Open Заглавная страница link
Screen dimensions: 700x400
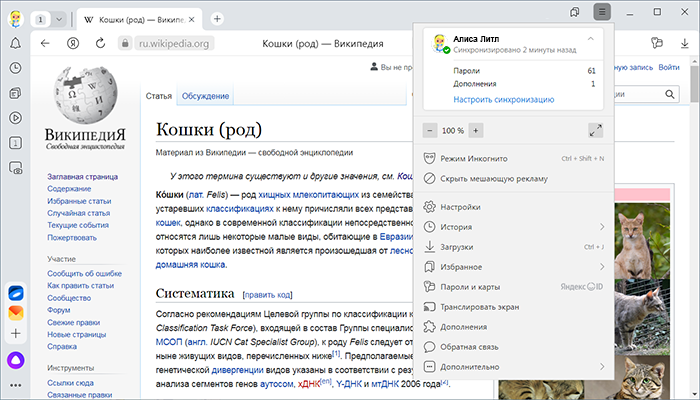coord(83,177)
